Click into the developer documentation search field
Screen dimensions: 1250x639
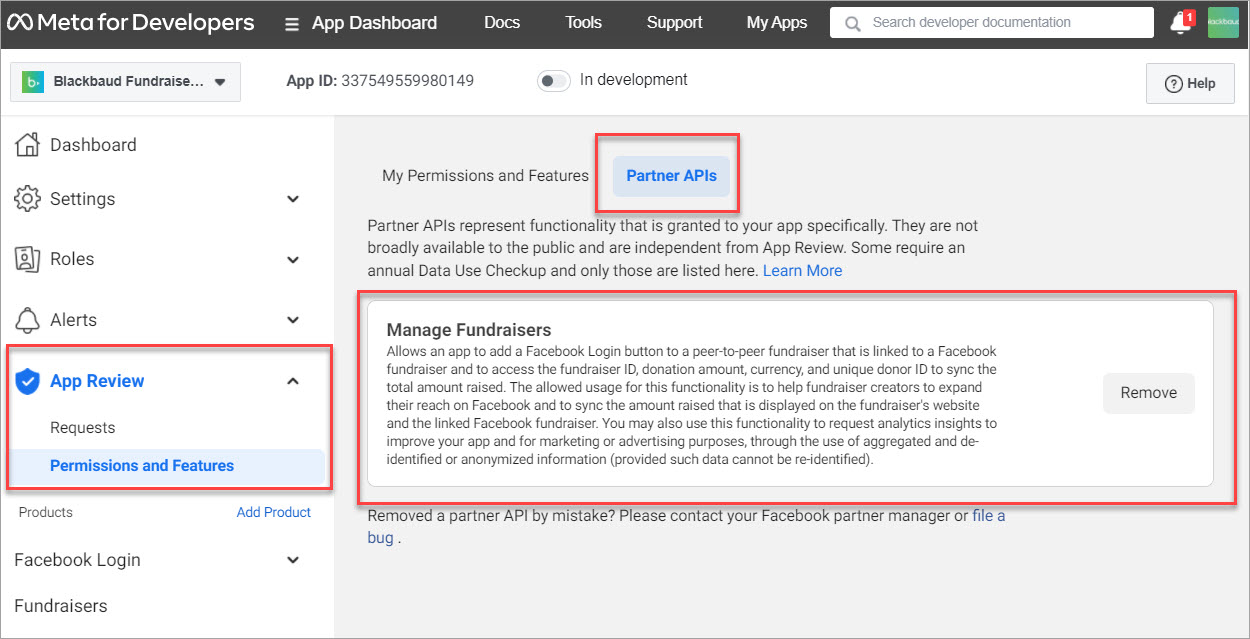(993, 23)
